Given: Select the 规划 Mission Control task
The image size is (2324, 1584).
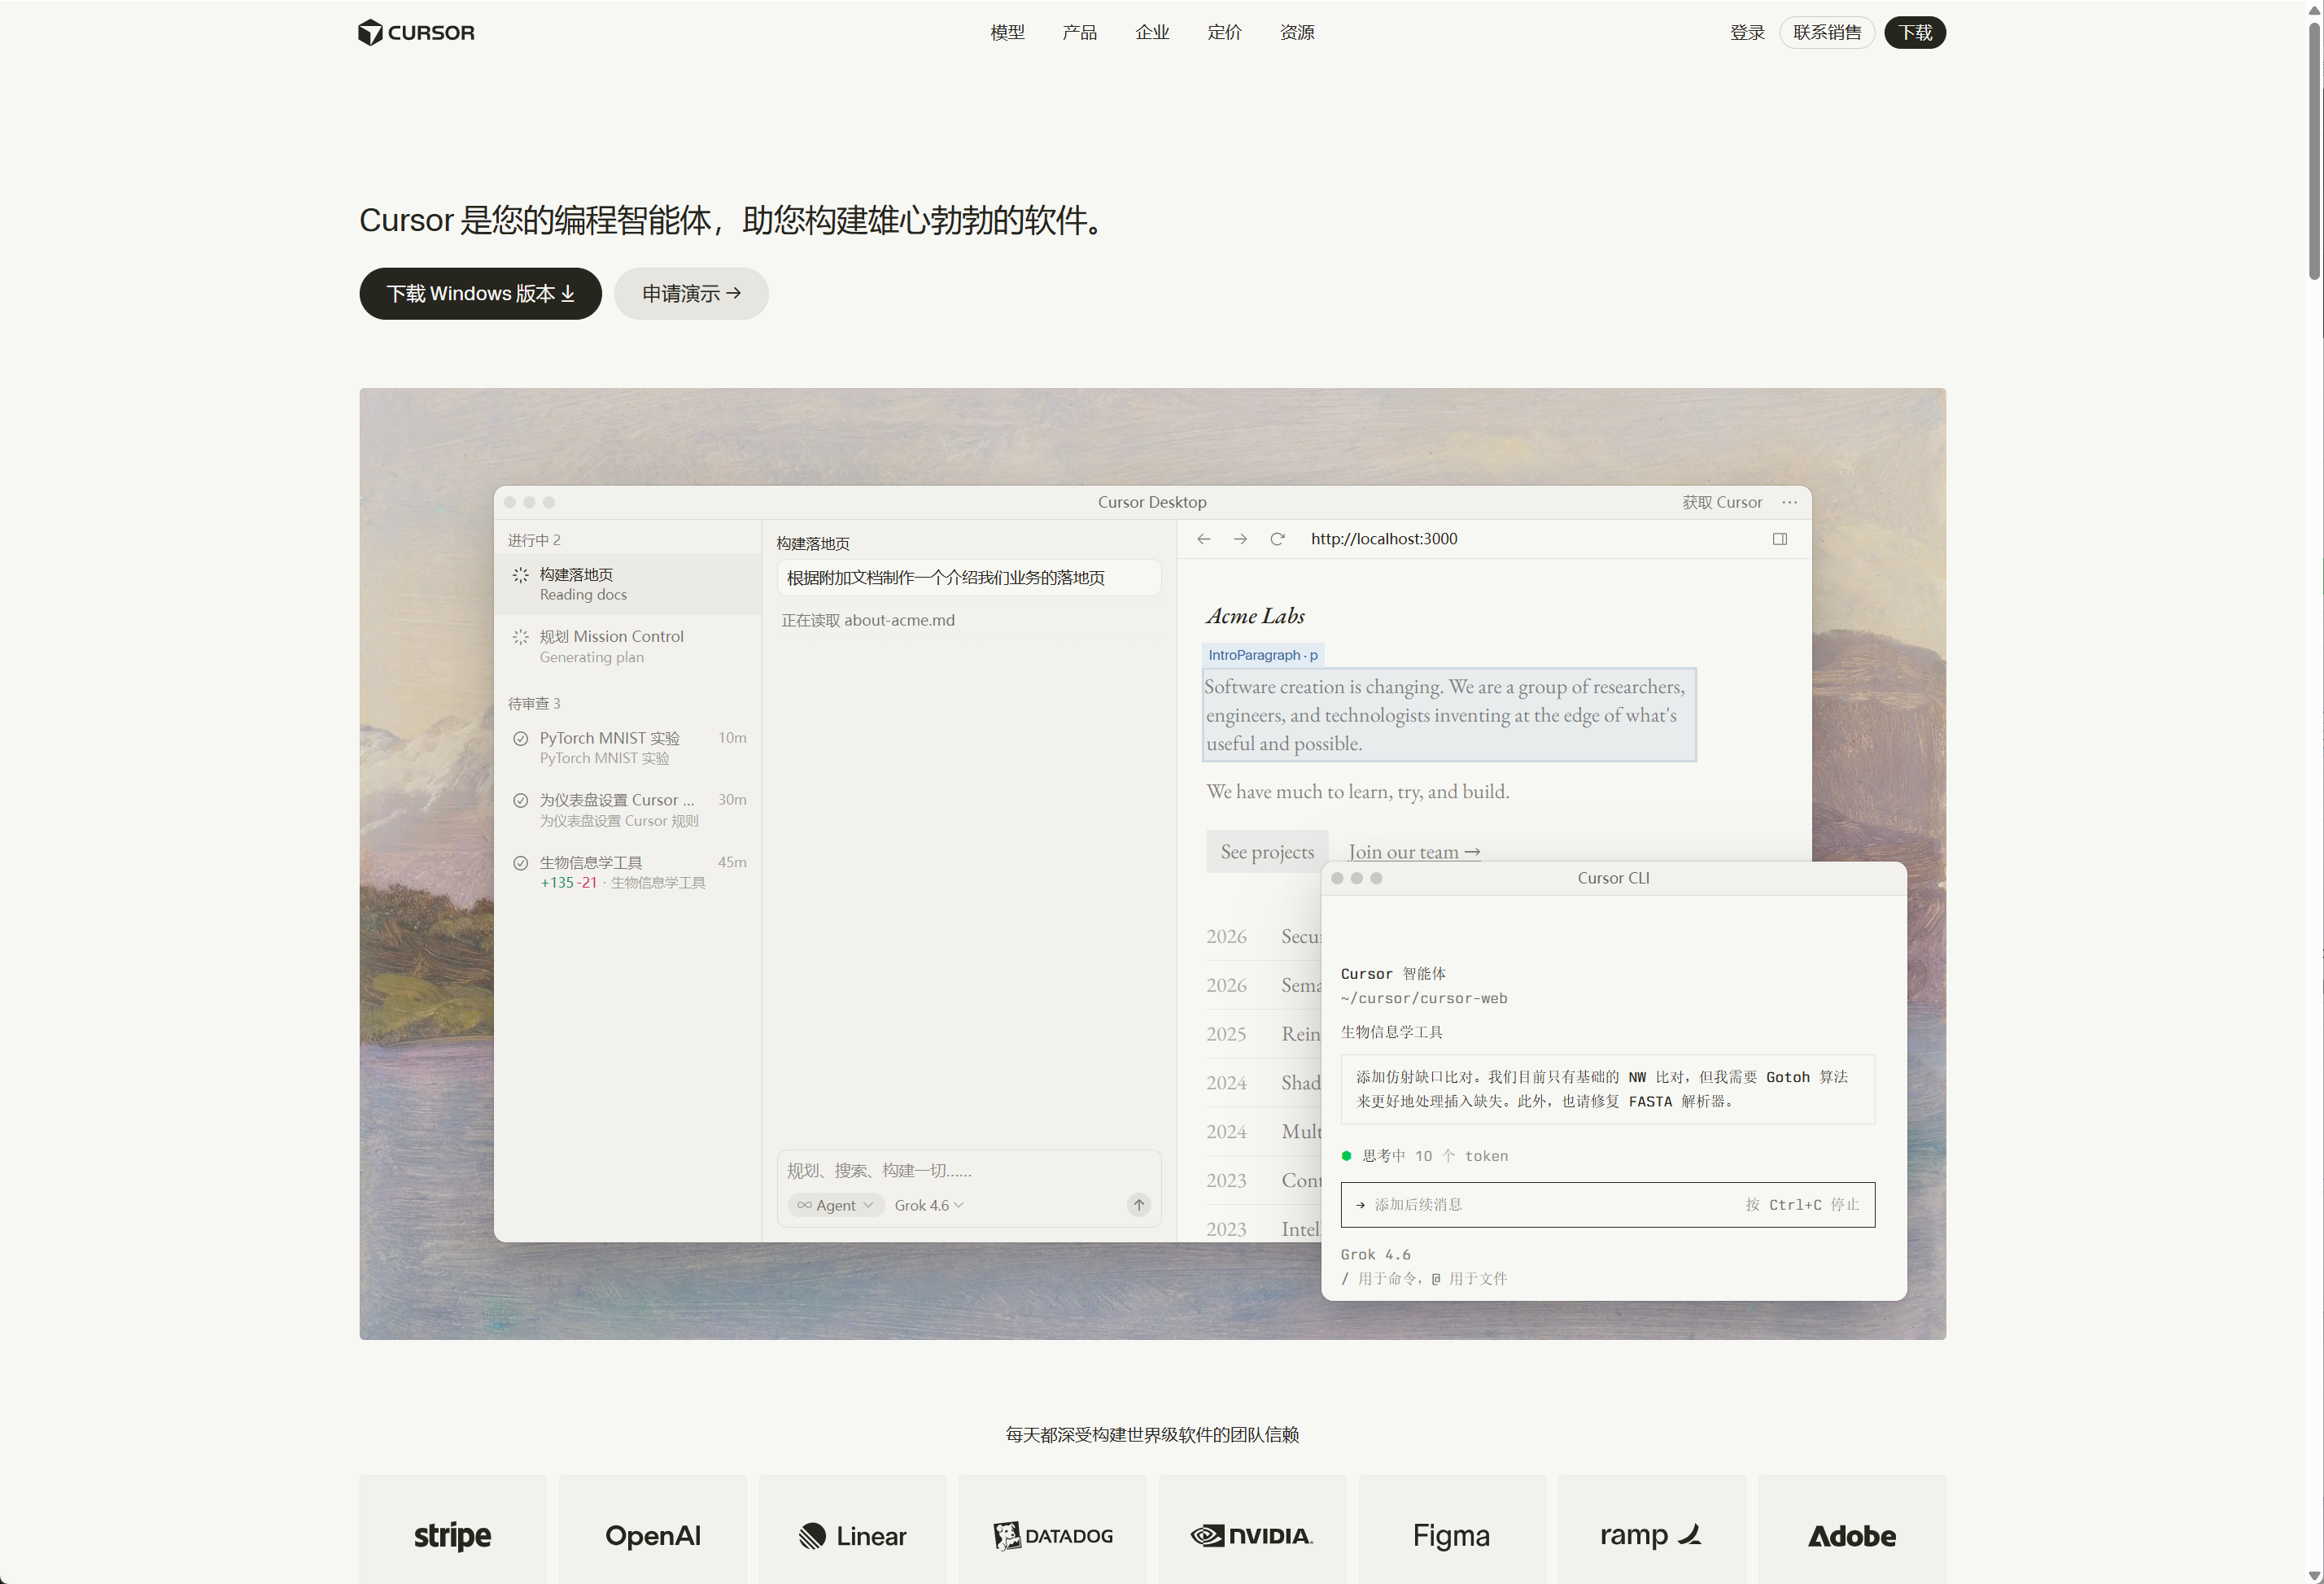Looking at the screenshot, I should 628,646.
